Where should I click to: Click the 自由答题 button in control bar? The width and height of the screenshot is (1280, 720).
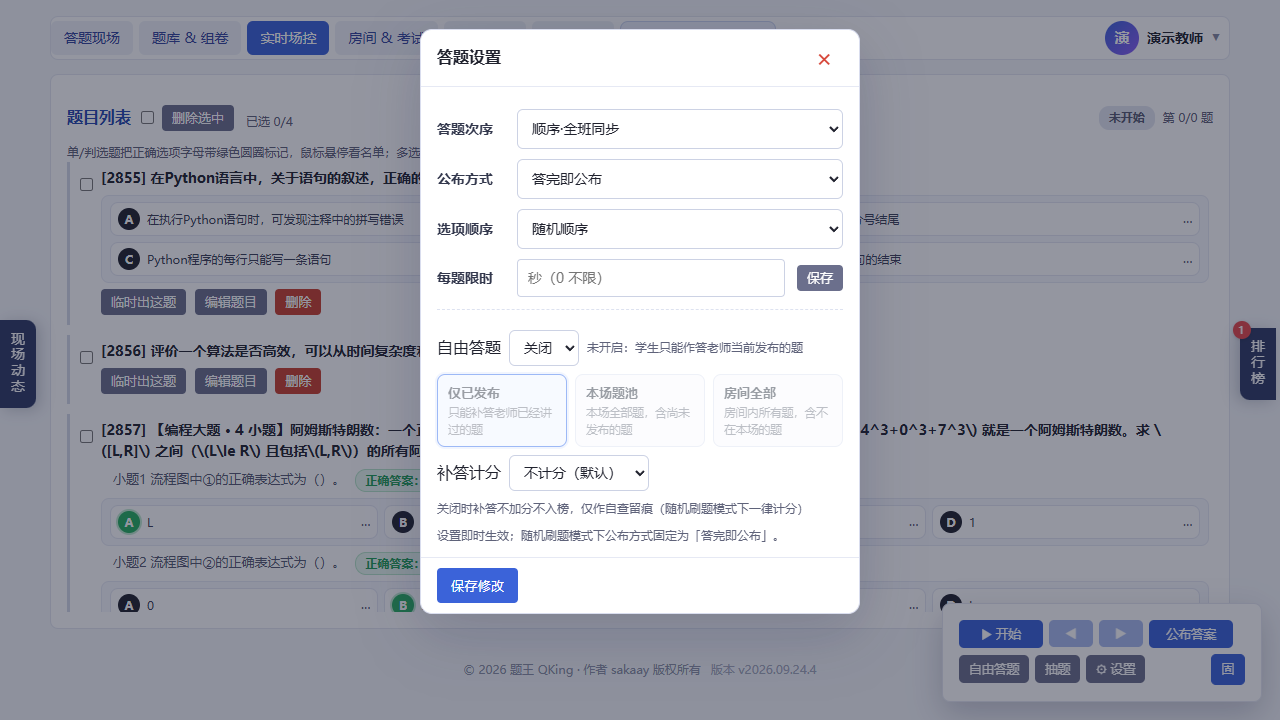[994, 669]
